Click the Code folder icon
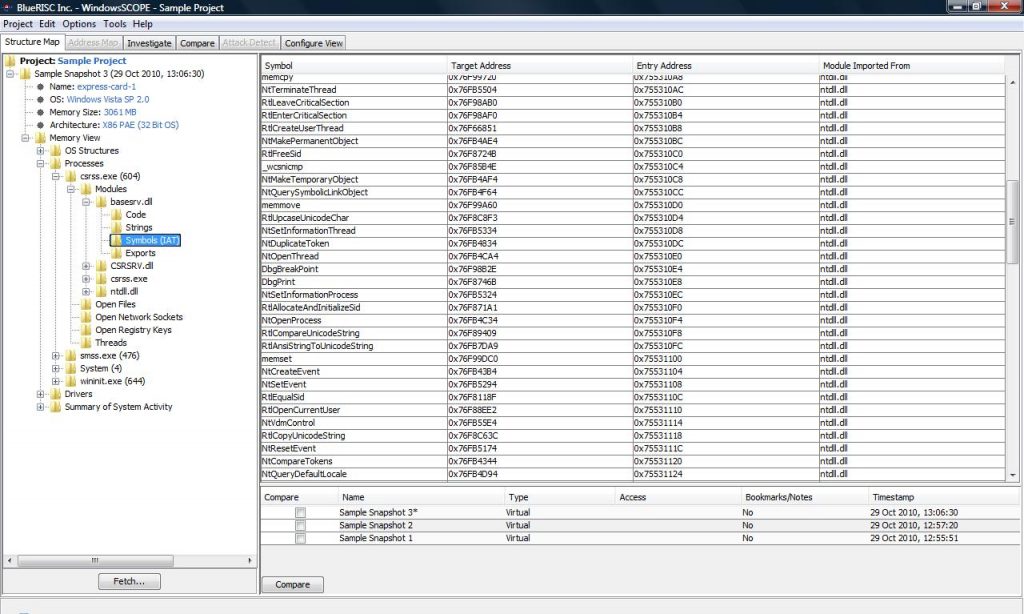Screen dimensions: 1024x614 (117, 215)
